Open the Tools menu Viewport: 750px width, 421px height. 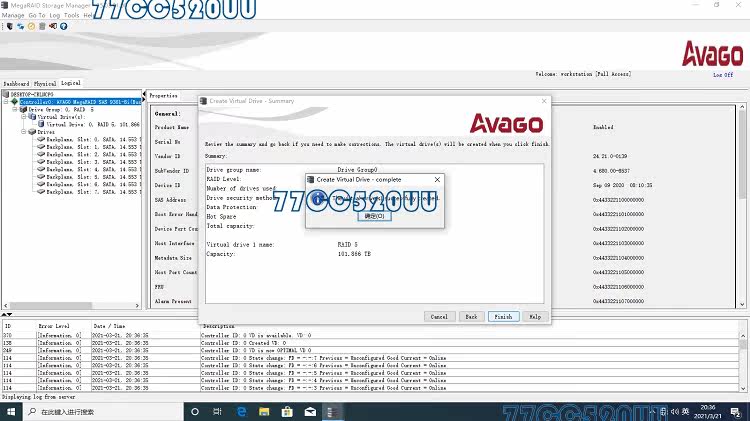[71, 15]
